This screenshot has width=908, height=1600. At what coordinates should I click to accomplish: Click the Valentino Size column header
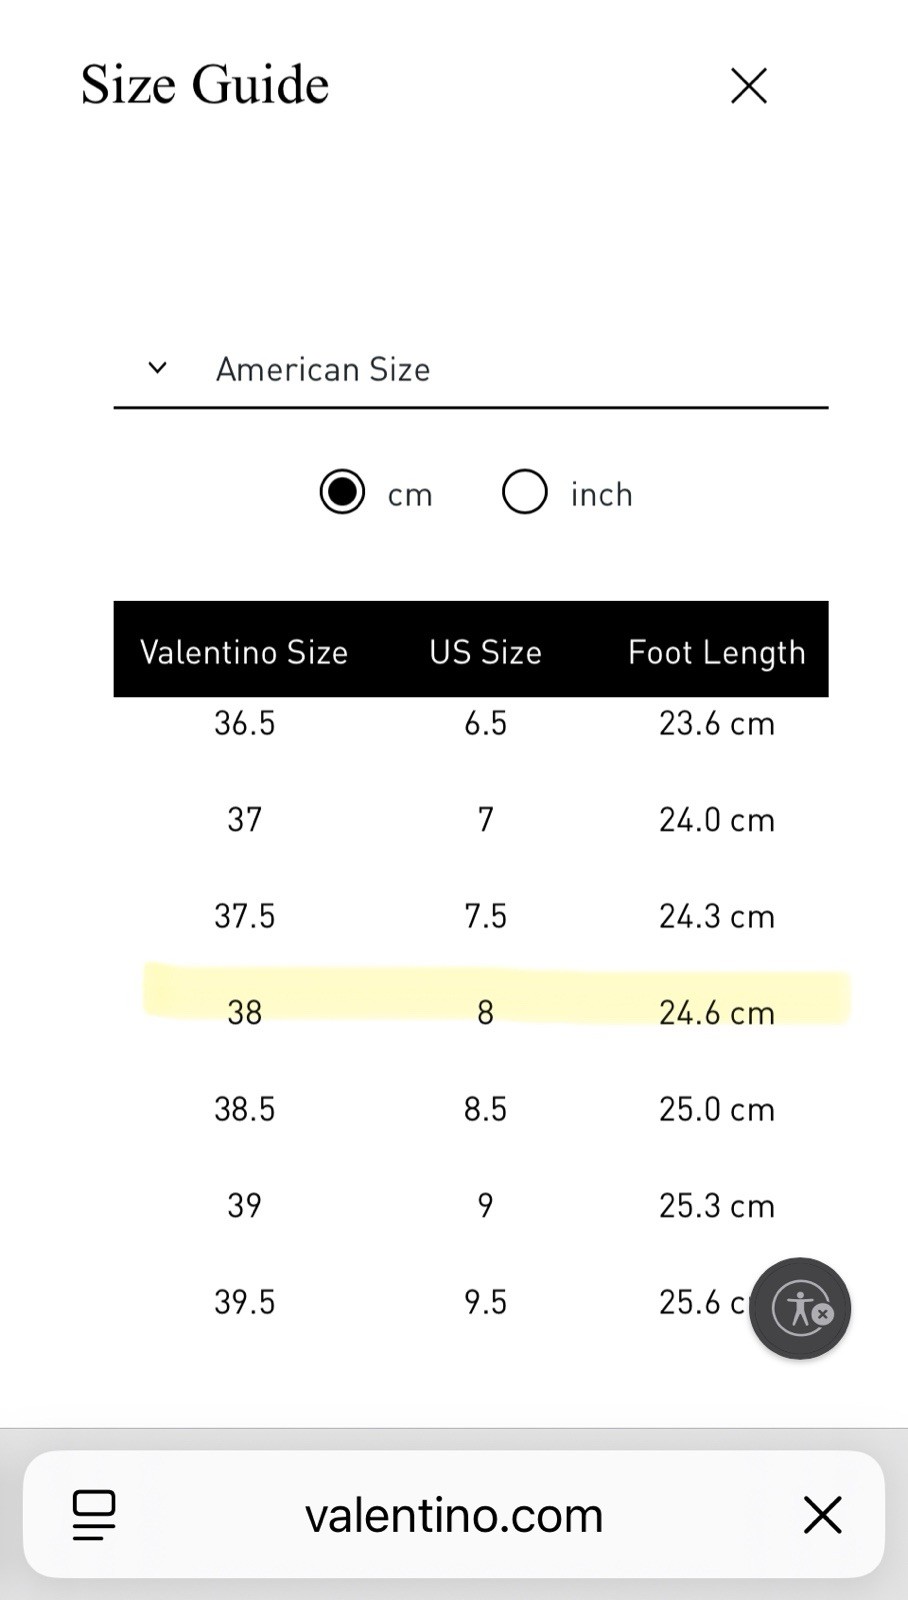pyautogui.click(x=244, y=652)
